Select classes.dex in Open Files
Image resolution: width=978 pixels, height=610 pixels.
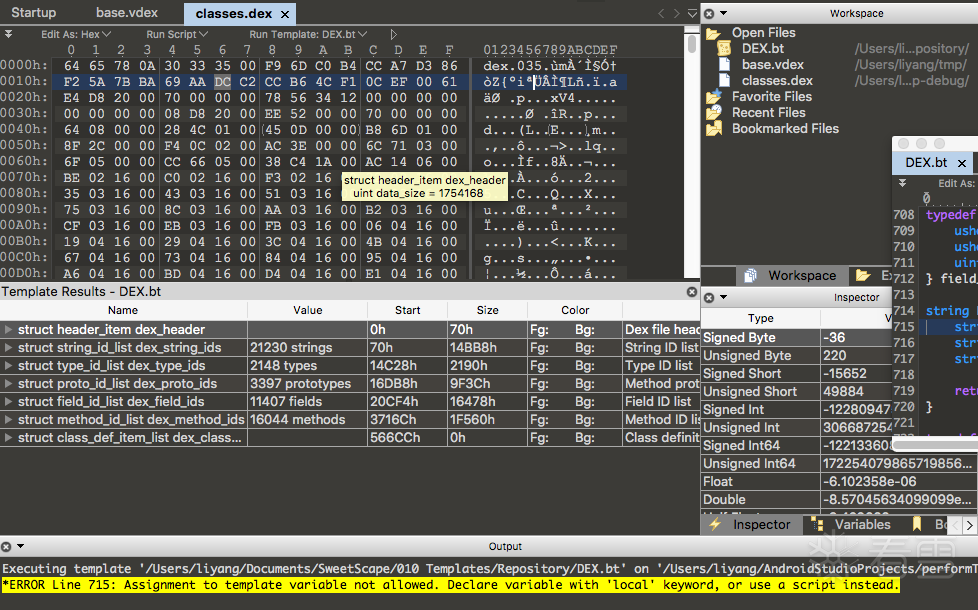click(777, 81)
